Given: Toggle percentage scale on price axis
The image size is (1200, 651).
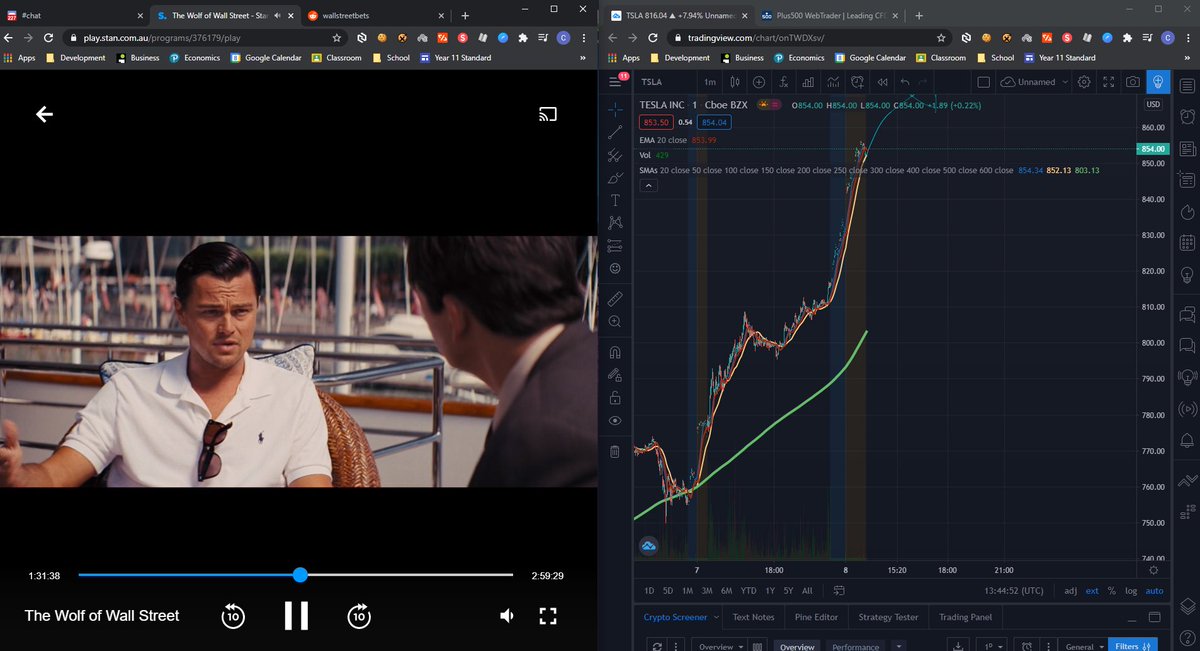Looking at the screenshot, I should click(1111, 590).
